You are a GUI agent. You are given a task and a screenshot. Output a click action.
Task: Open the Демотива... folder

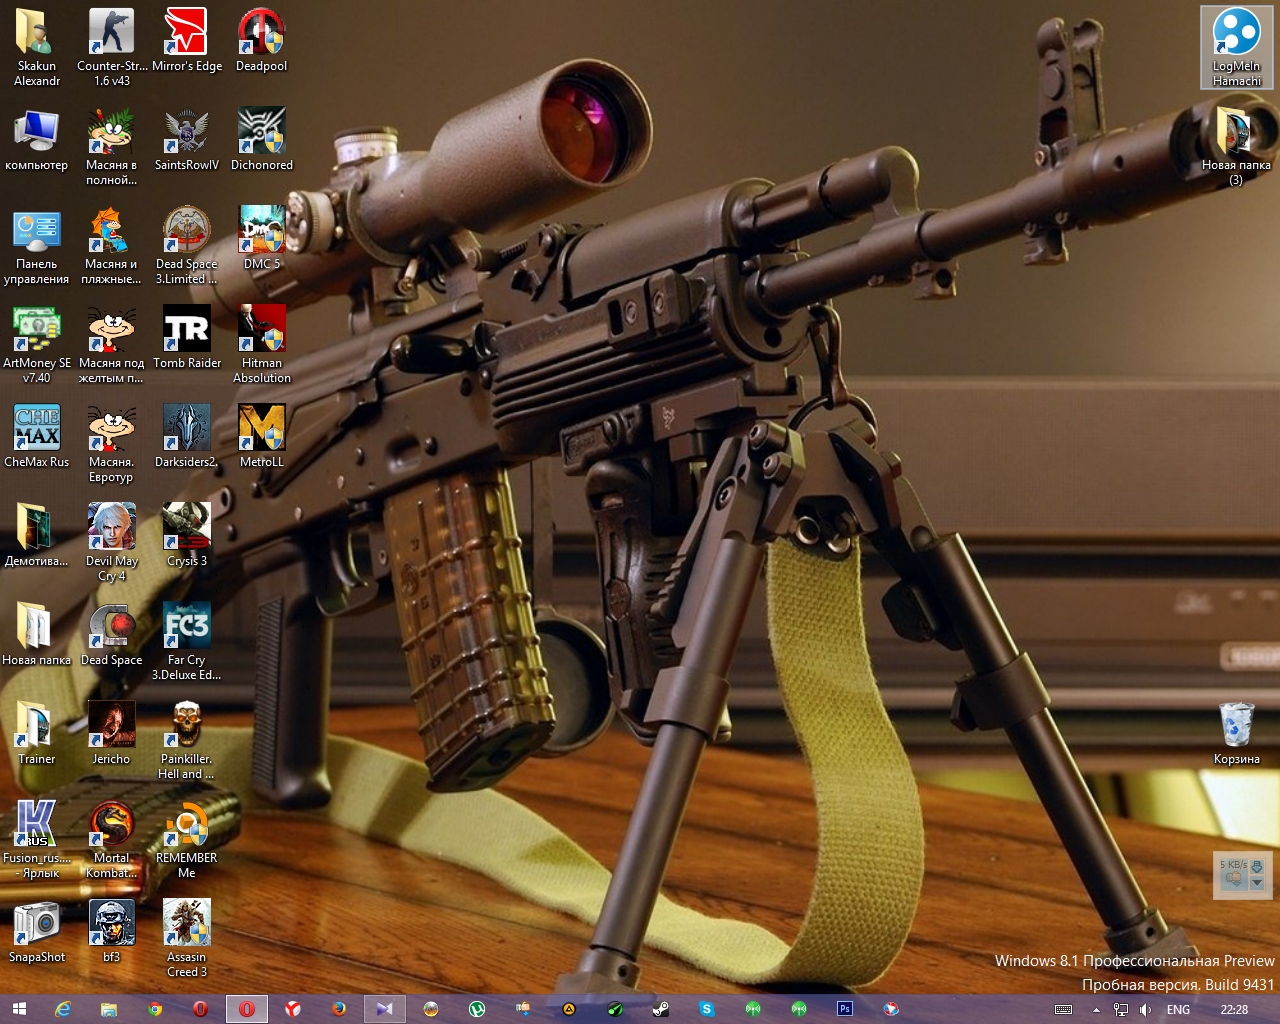coord(37,535)
